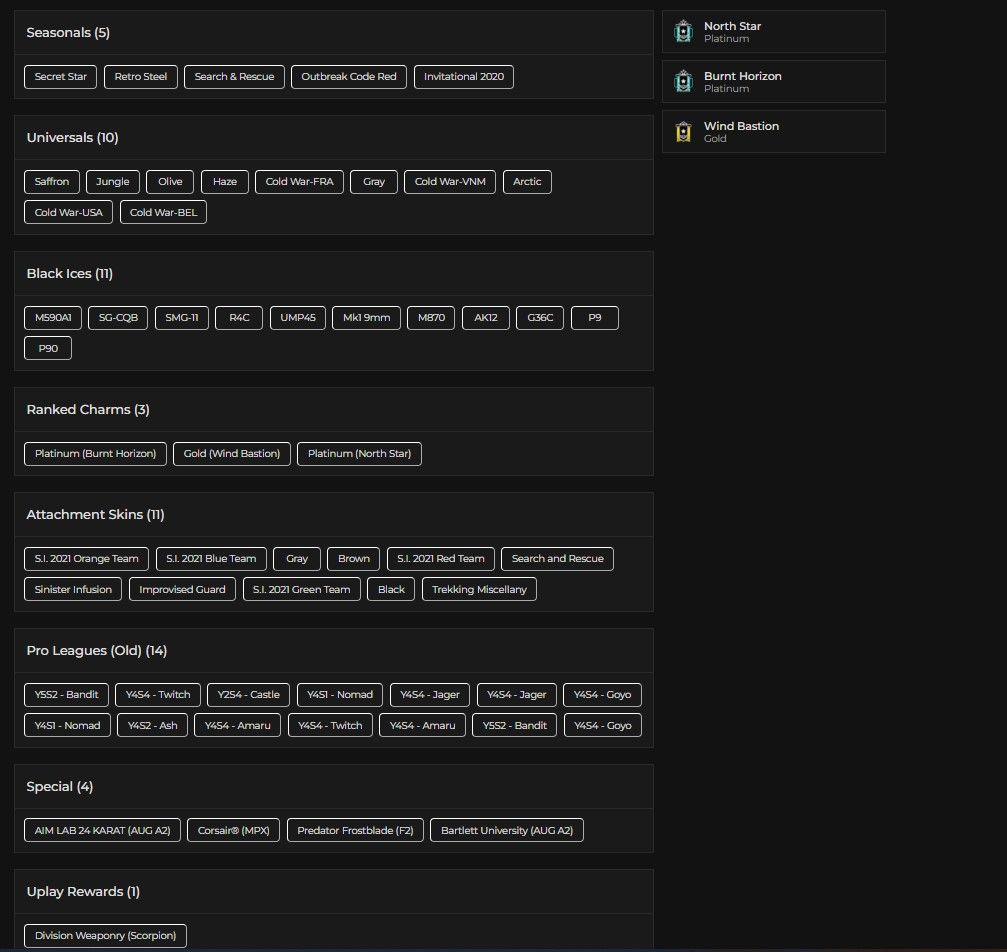This screenshot has height=952, width=1007.
Task: Click the Pro Leagues (Old) (14) heading
Action: (97, 651)
